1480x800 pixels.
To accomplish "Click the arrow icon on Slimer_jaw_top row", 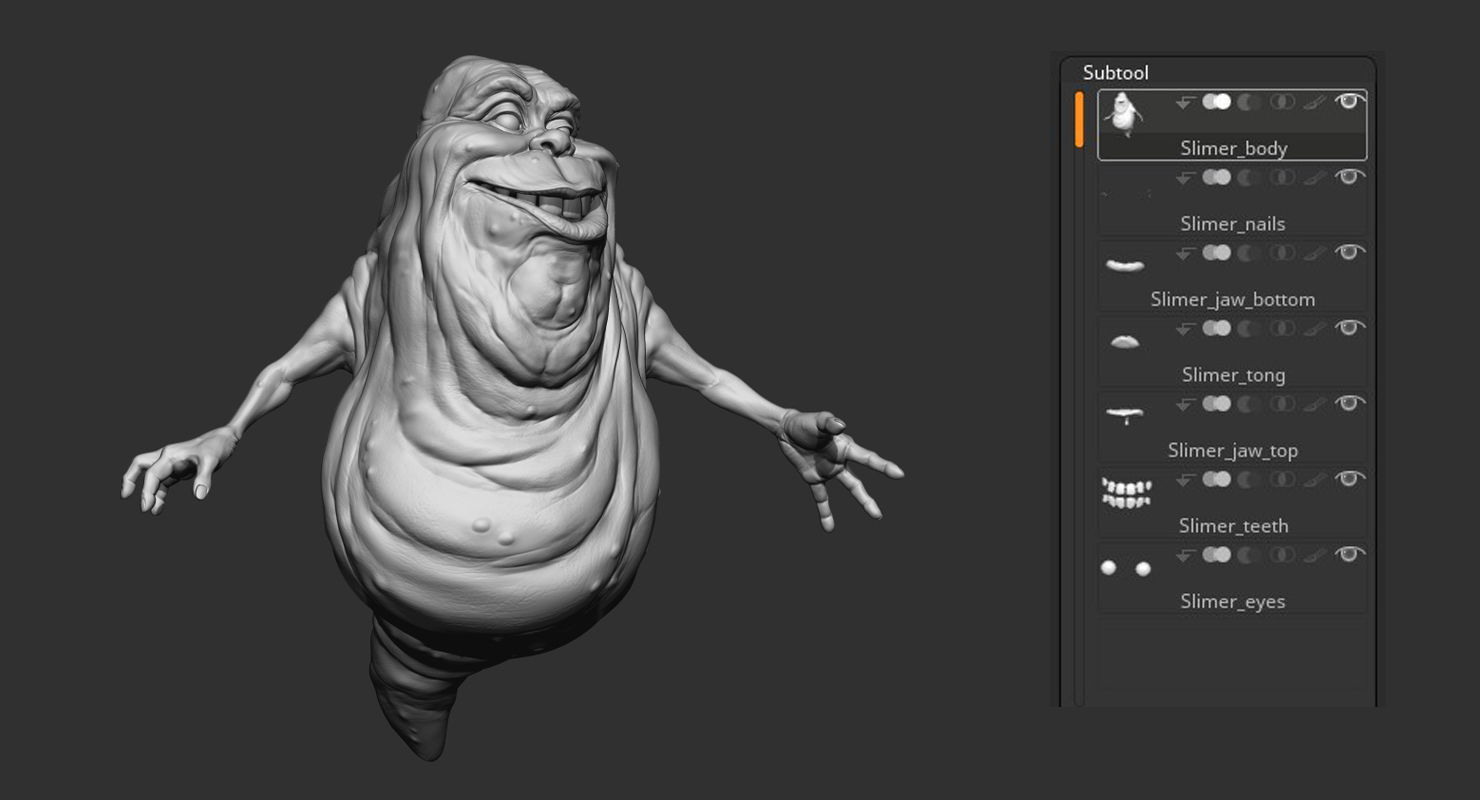I will (x=1185, y=404).
